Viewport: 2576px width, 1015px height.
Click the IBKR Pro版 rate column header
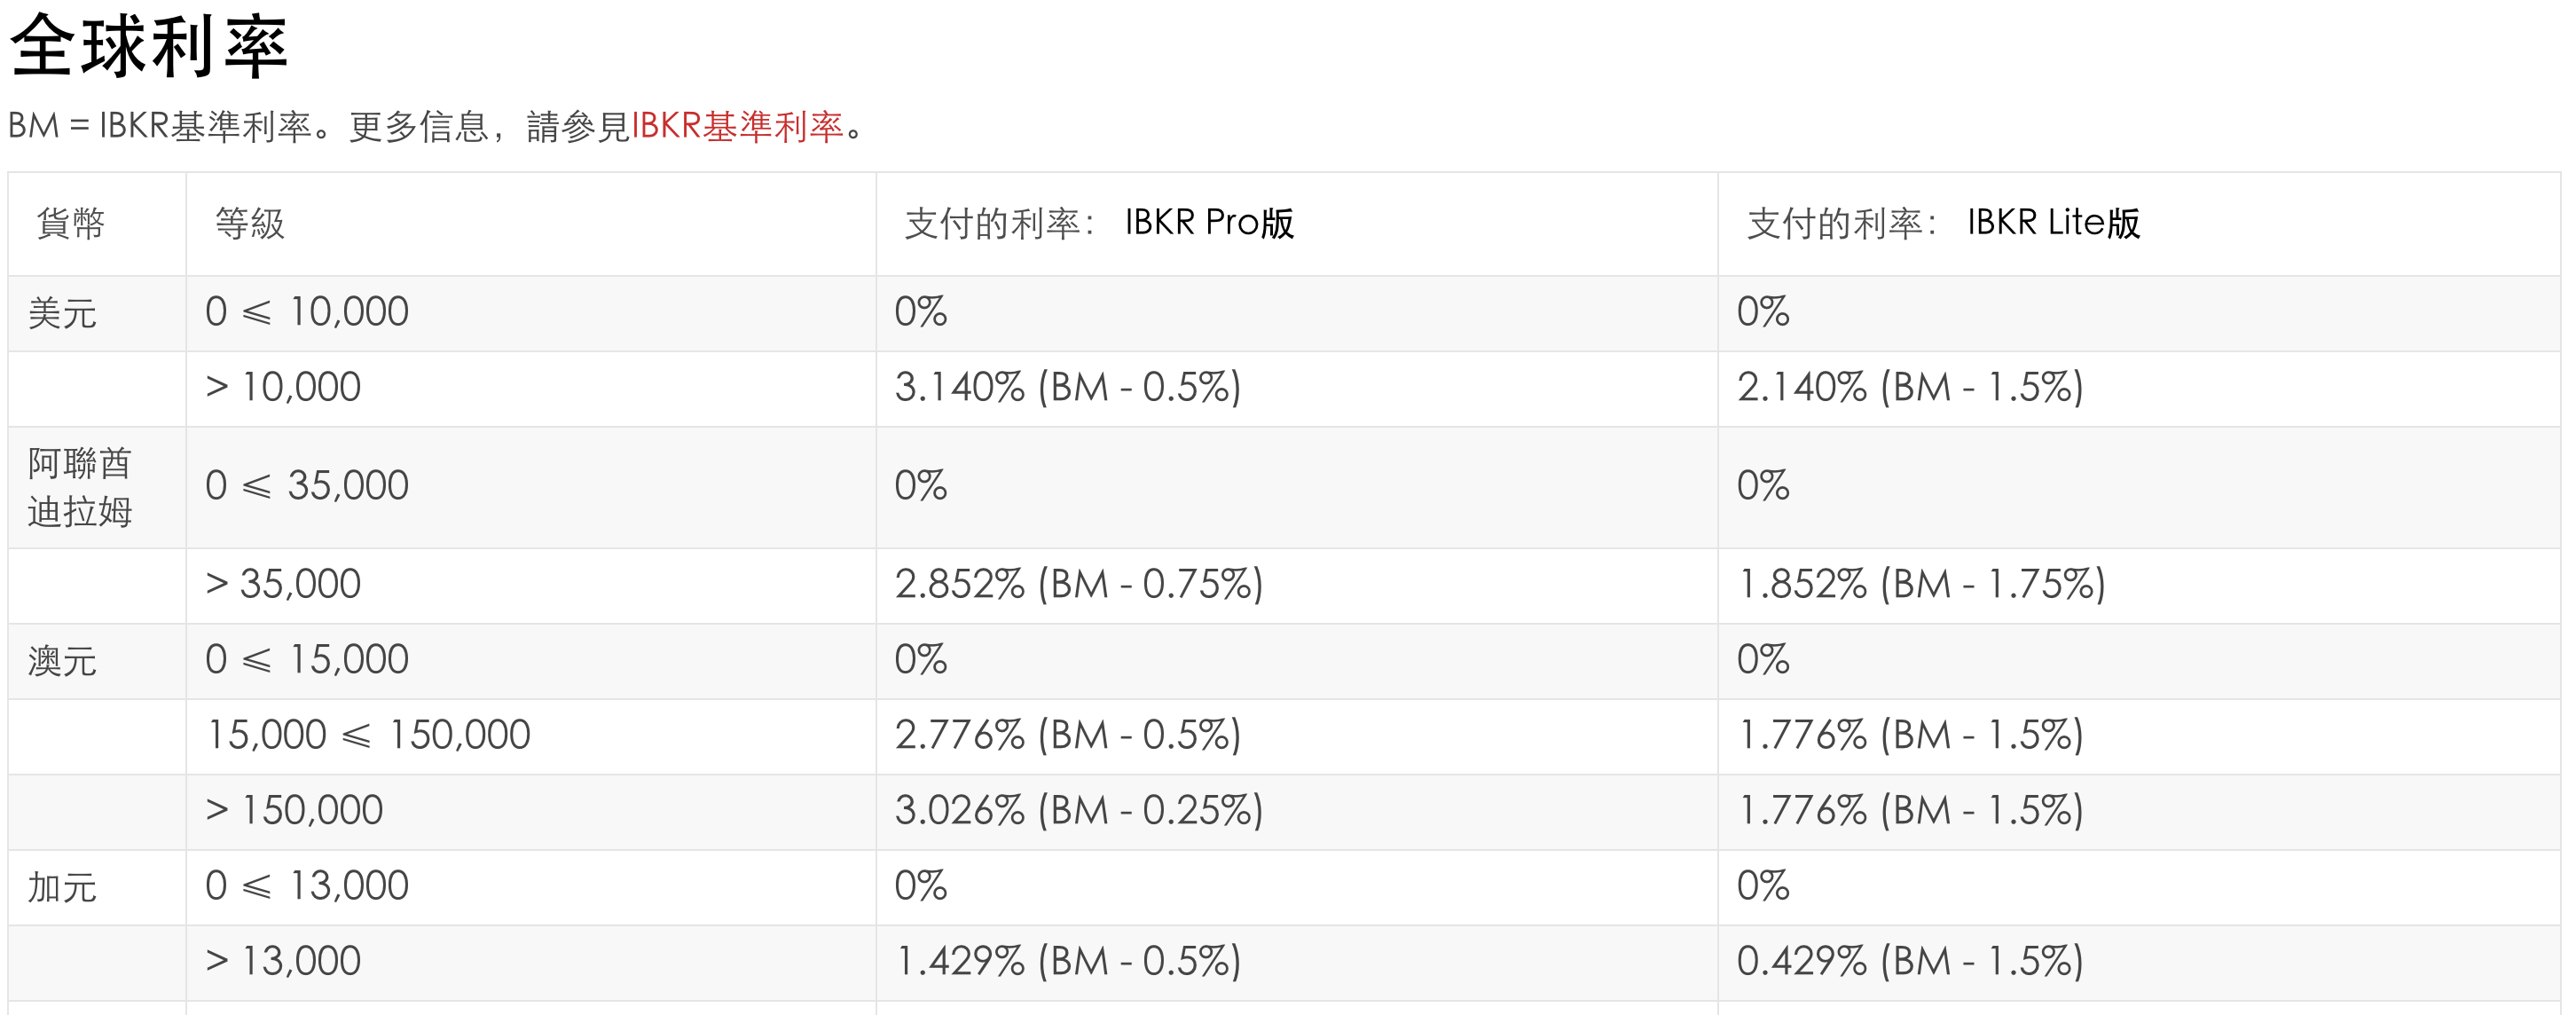point(1099,223)
